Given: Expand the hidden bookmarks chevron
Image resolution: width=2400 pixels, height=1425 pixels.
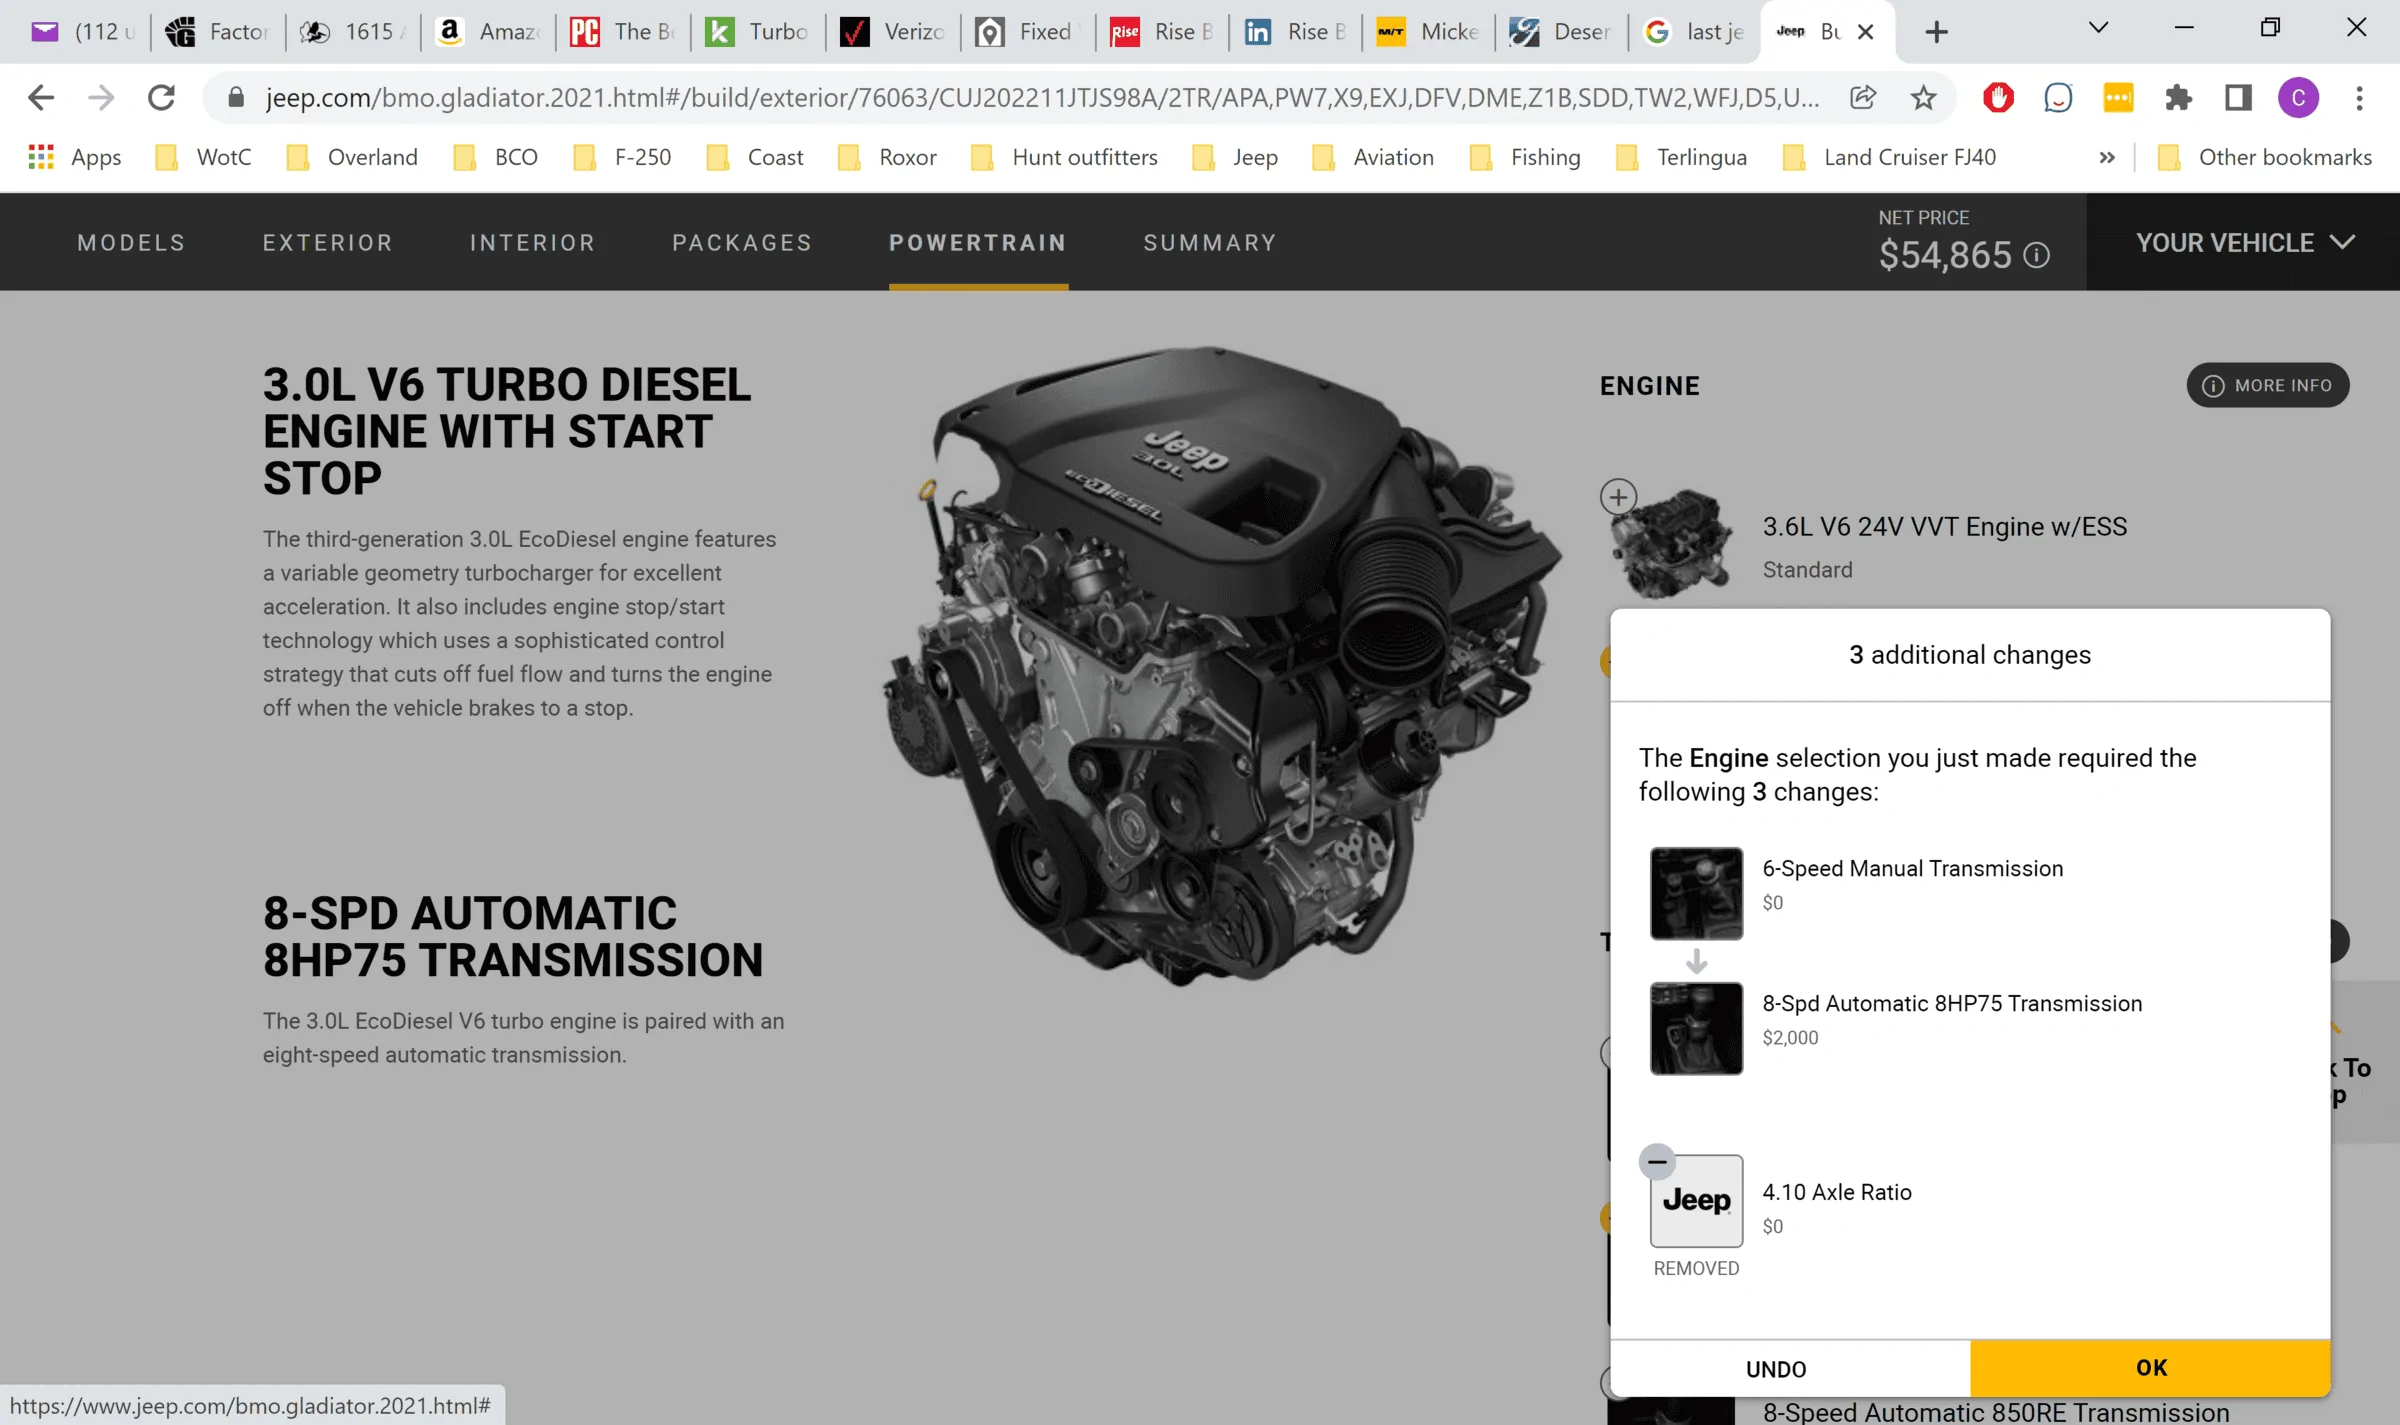Looking at the screenshot, I should coord(2107,157).
